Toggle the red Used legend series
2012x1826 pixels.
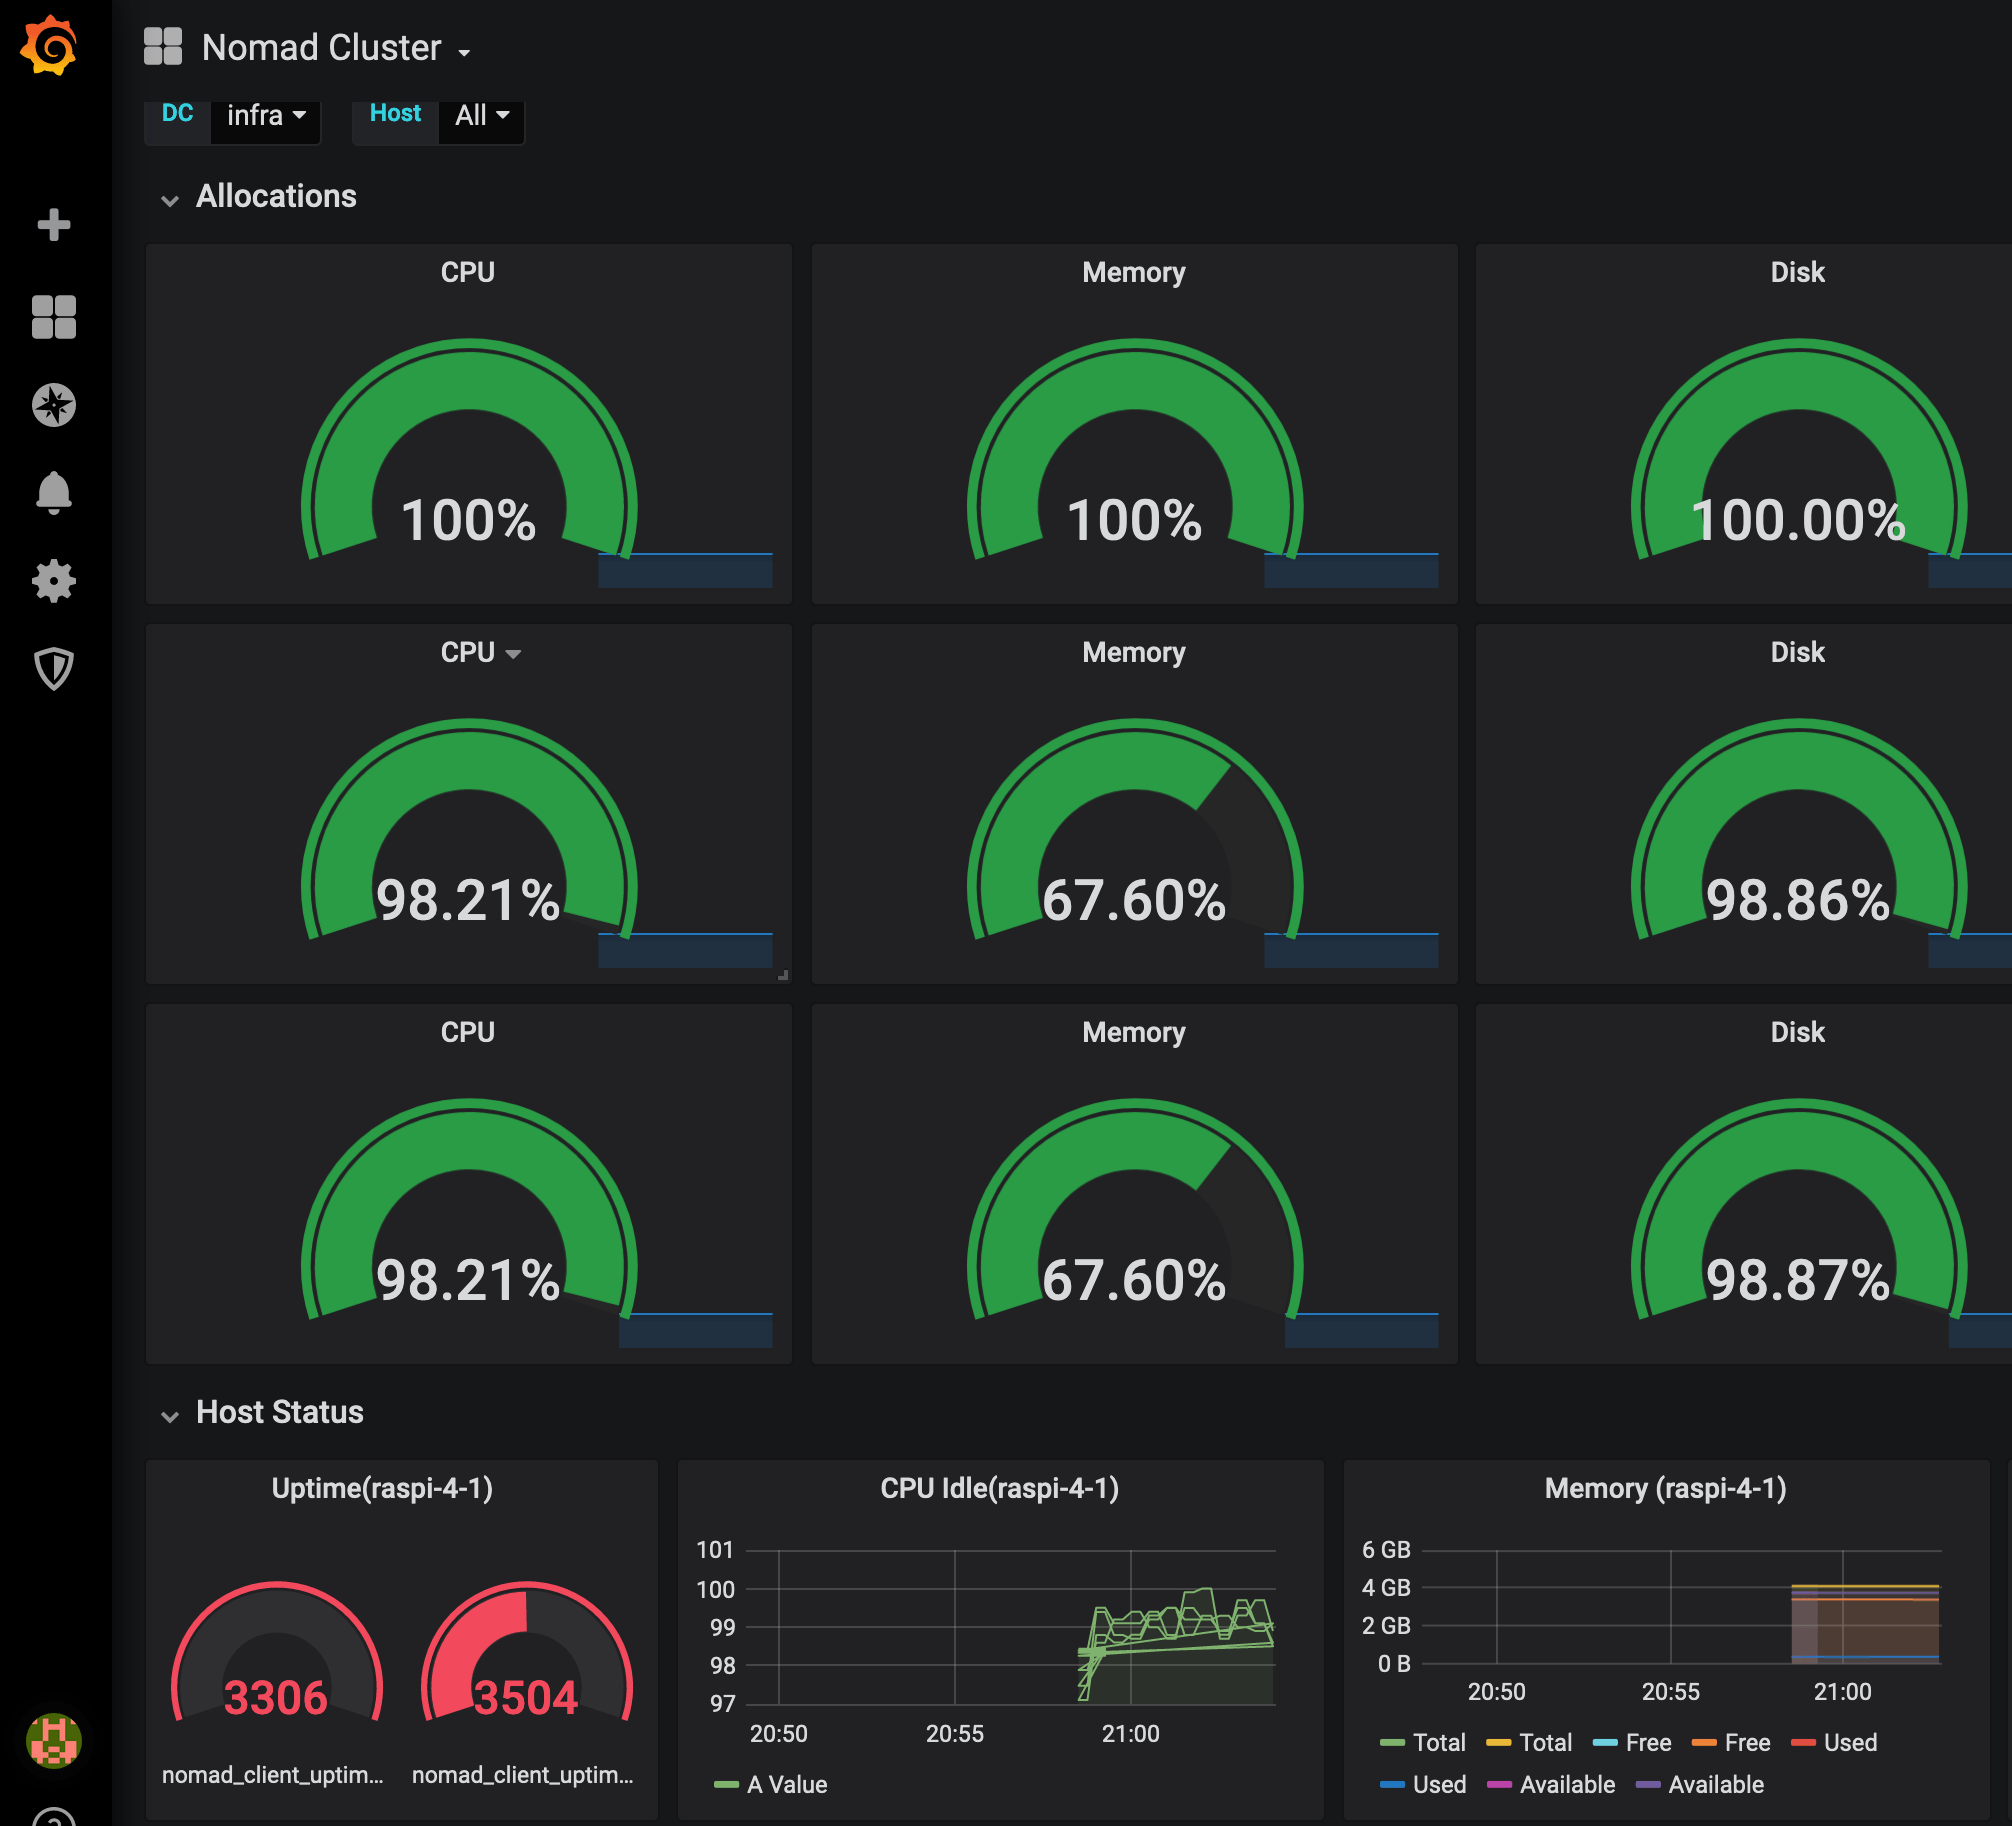tap(1849, 1743)
